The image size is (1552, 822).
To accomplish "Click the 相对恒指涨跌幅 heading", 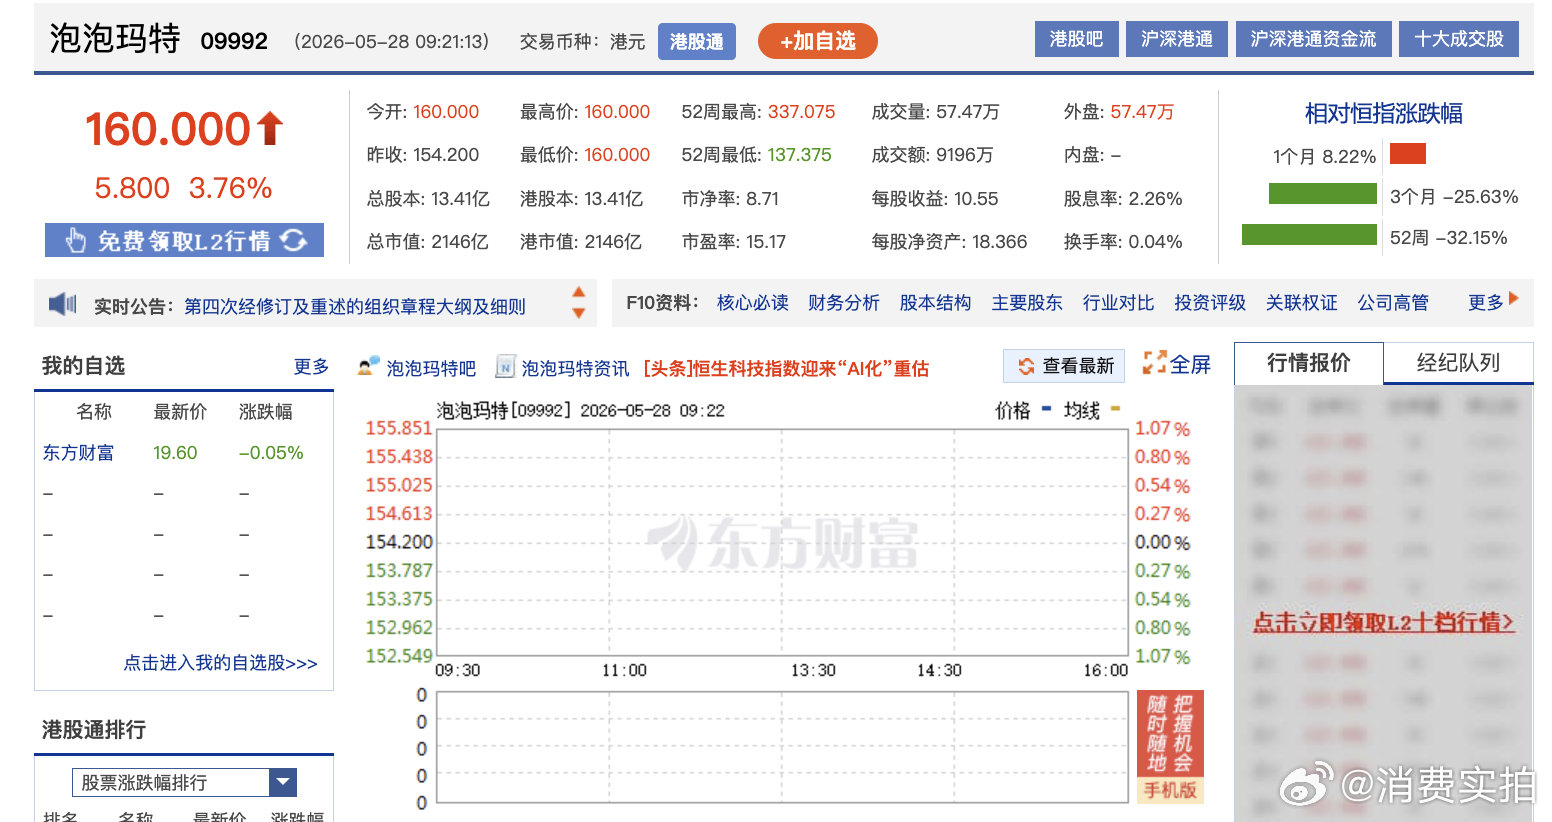I will pyautogui.click(x=1383, y=113).
